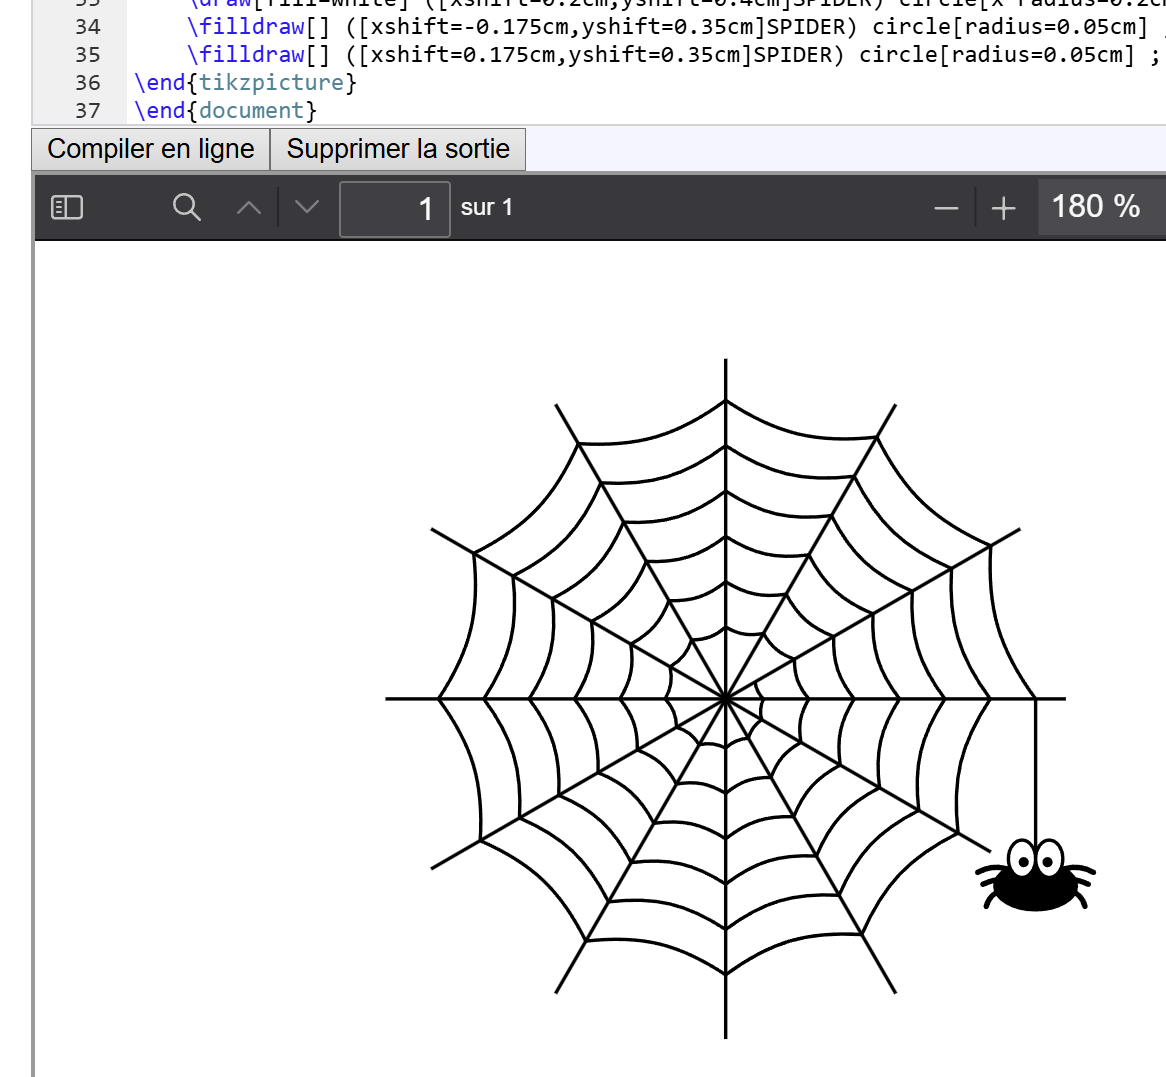This screenshot has height=1077, width=1166.
Task: Open the PDF search magnifier
Action: (x=187, y=208)
